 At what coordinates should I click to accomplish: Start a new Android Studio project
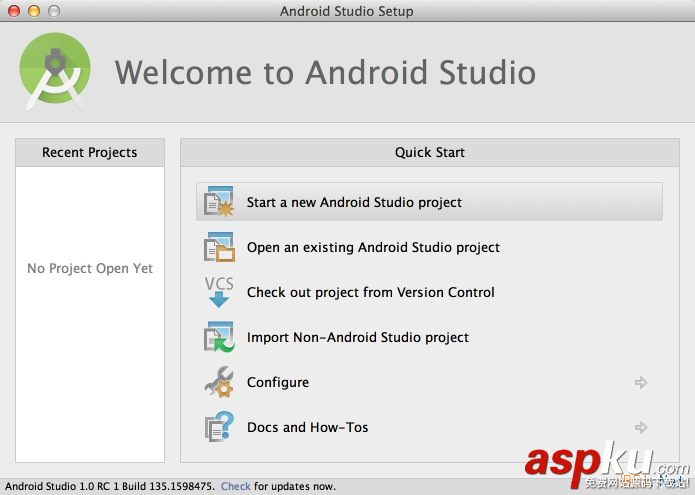pos(429,202)
